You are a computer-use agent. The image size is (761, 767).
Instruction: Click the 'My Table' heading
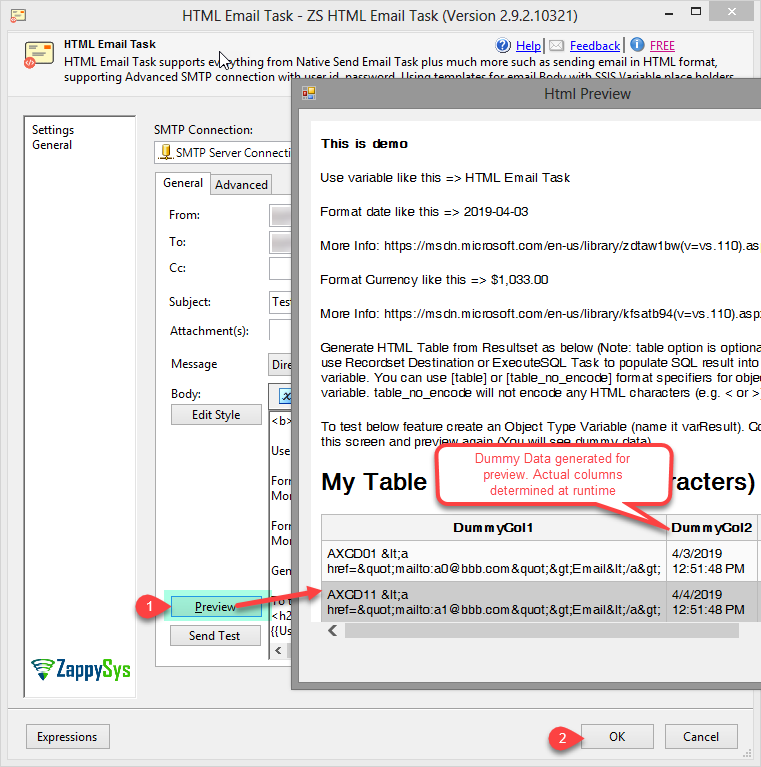(x=374, y=482)
